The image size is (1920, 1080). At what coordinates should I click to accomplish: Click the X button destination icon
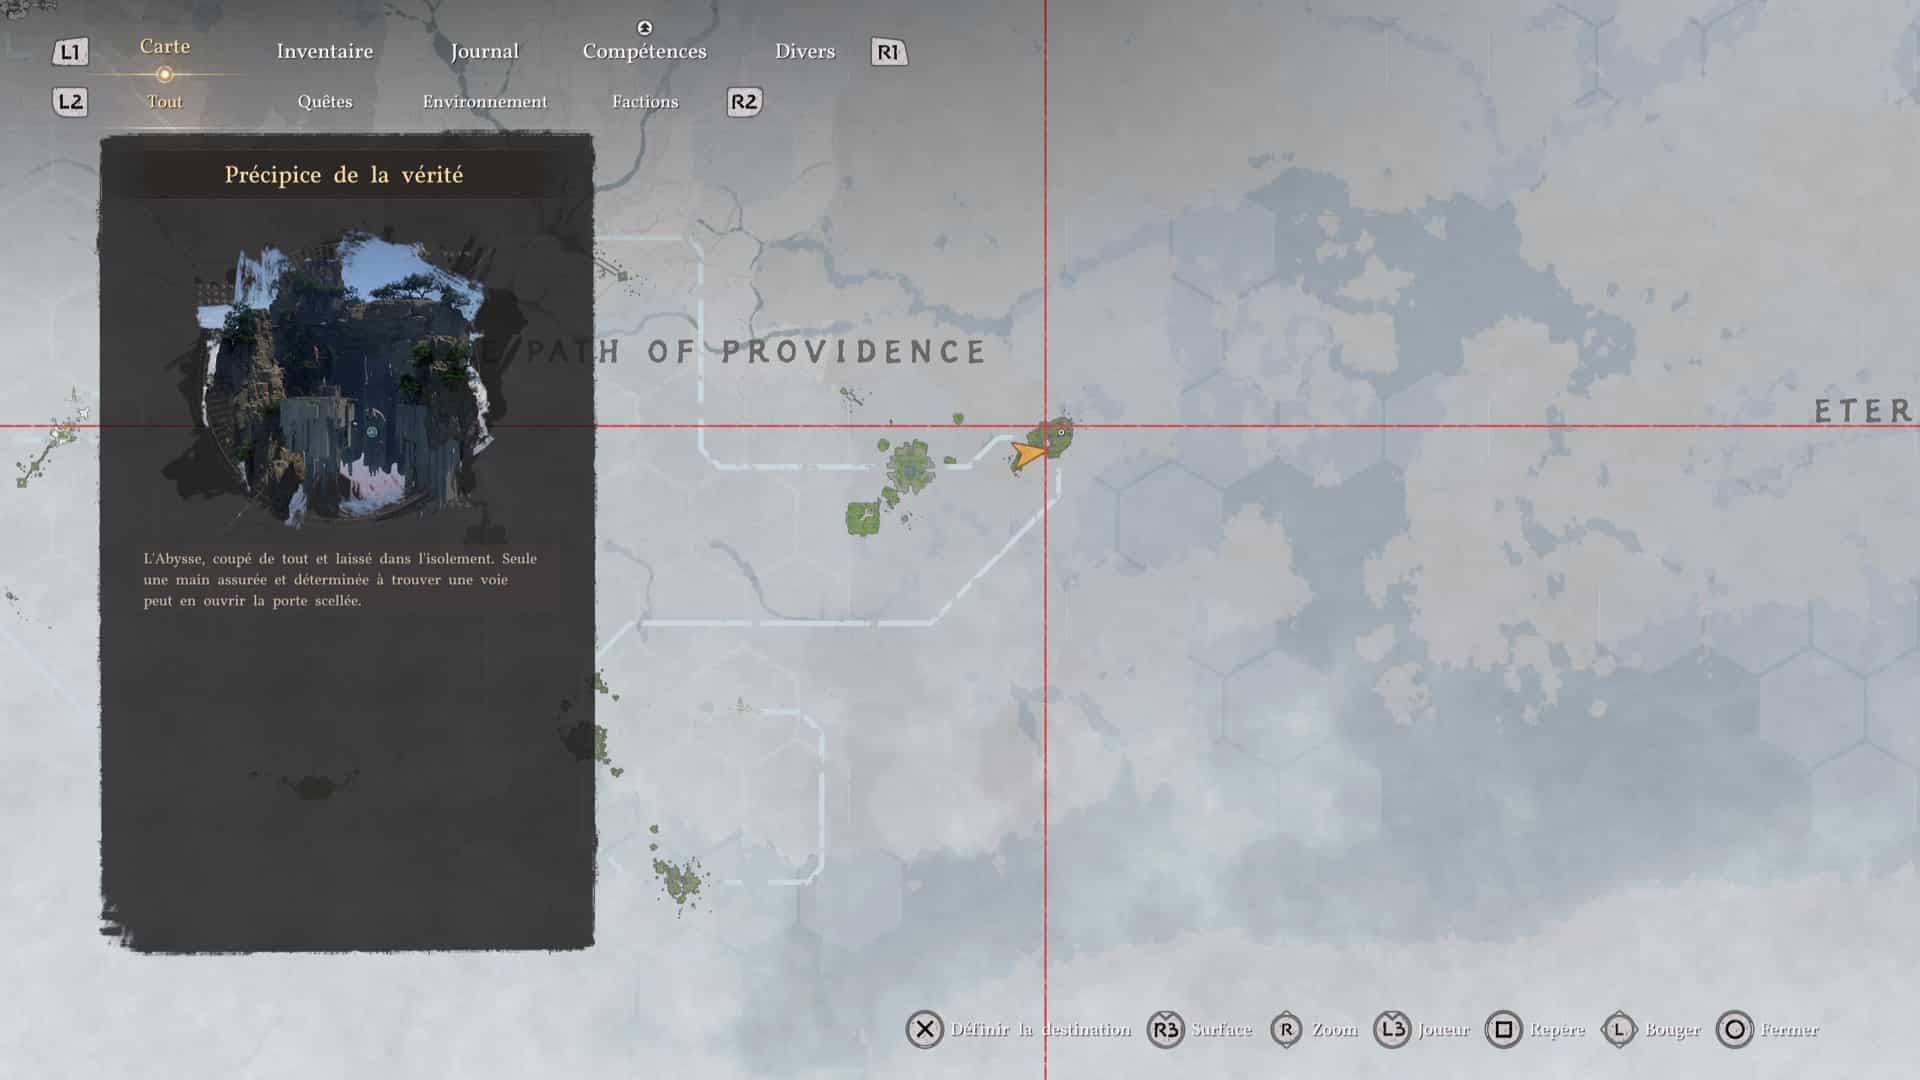pos(925,1029)
